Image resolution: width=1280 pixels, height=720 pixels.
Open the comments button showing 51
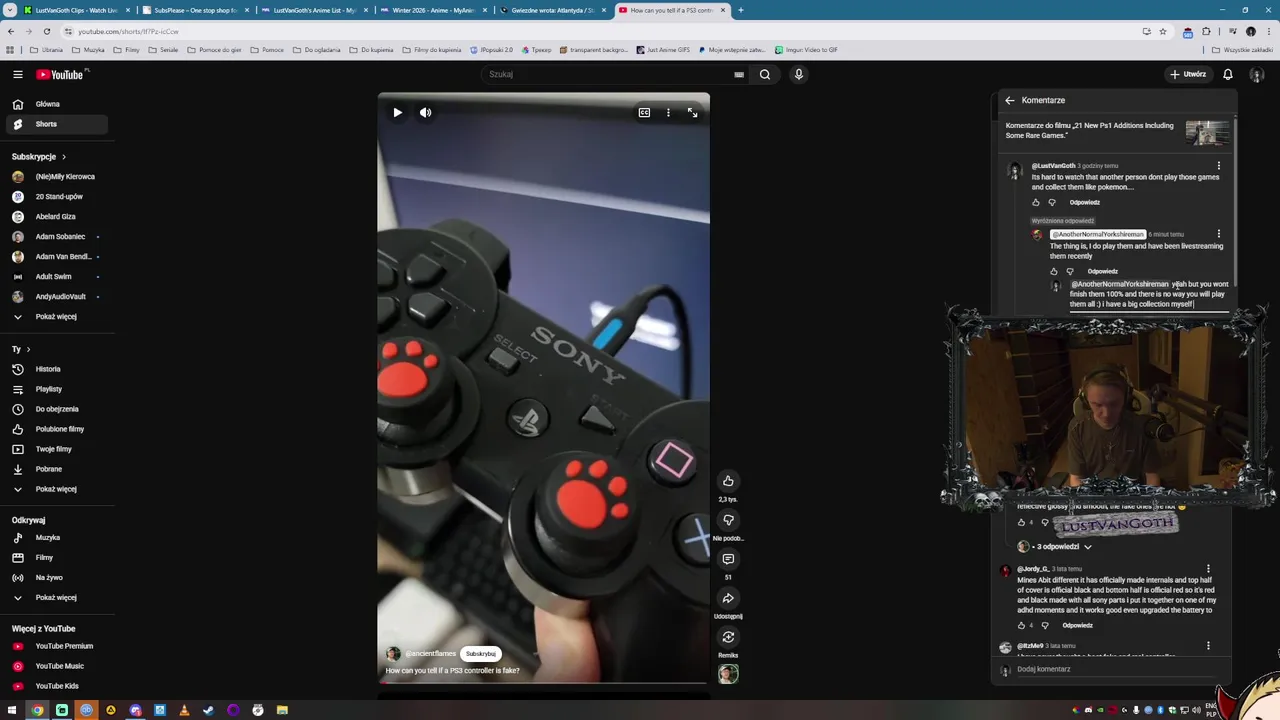[x=728, y=559]
